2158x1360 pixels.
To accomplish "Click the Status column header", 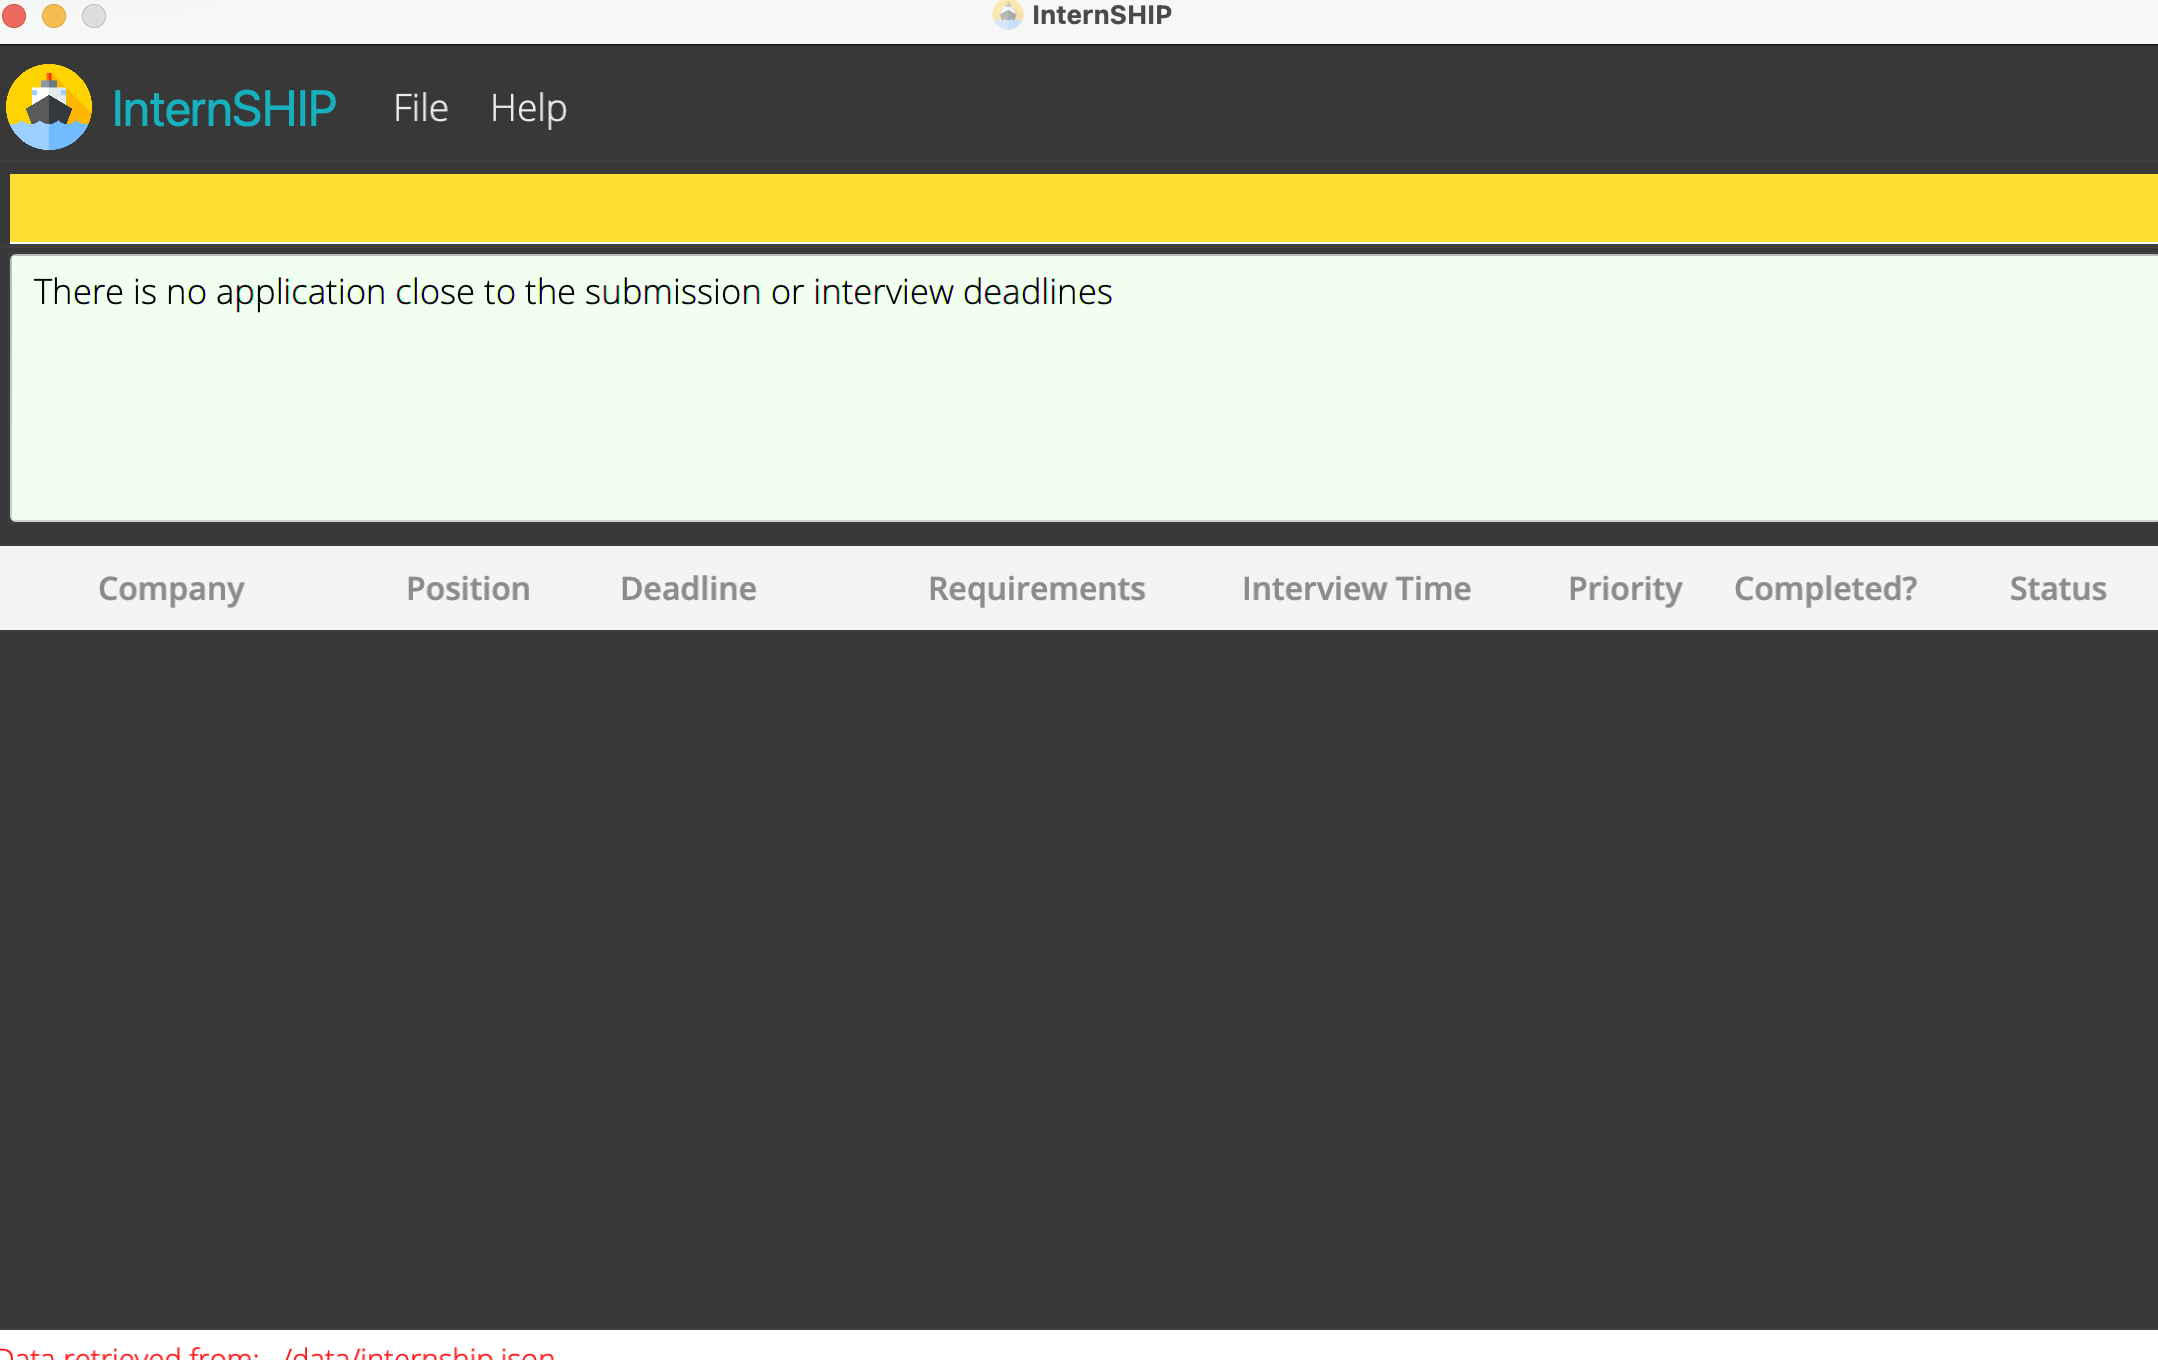I will pyautogui.click(x=2057, y=588).
